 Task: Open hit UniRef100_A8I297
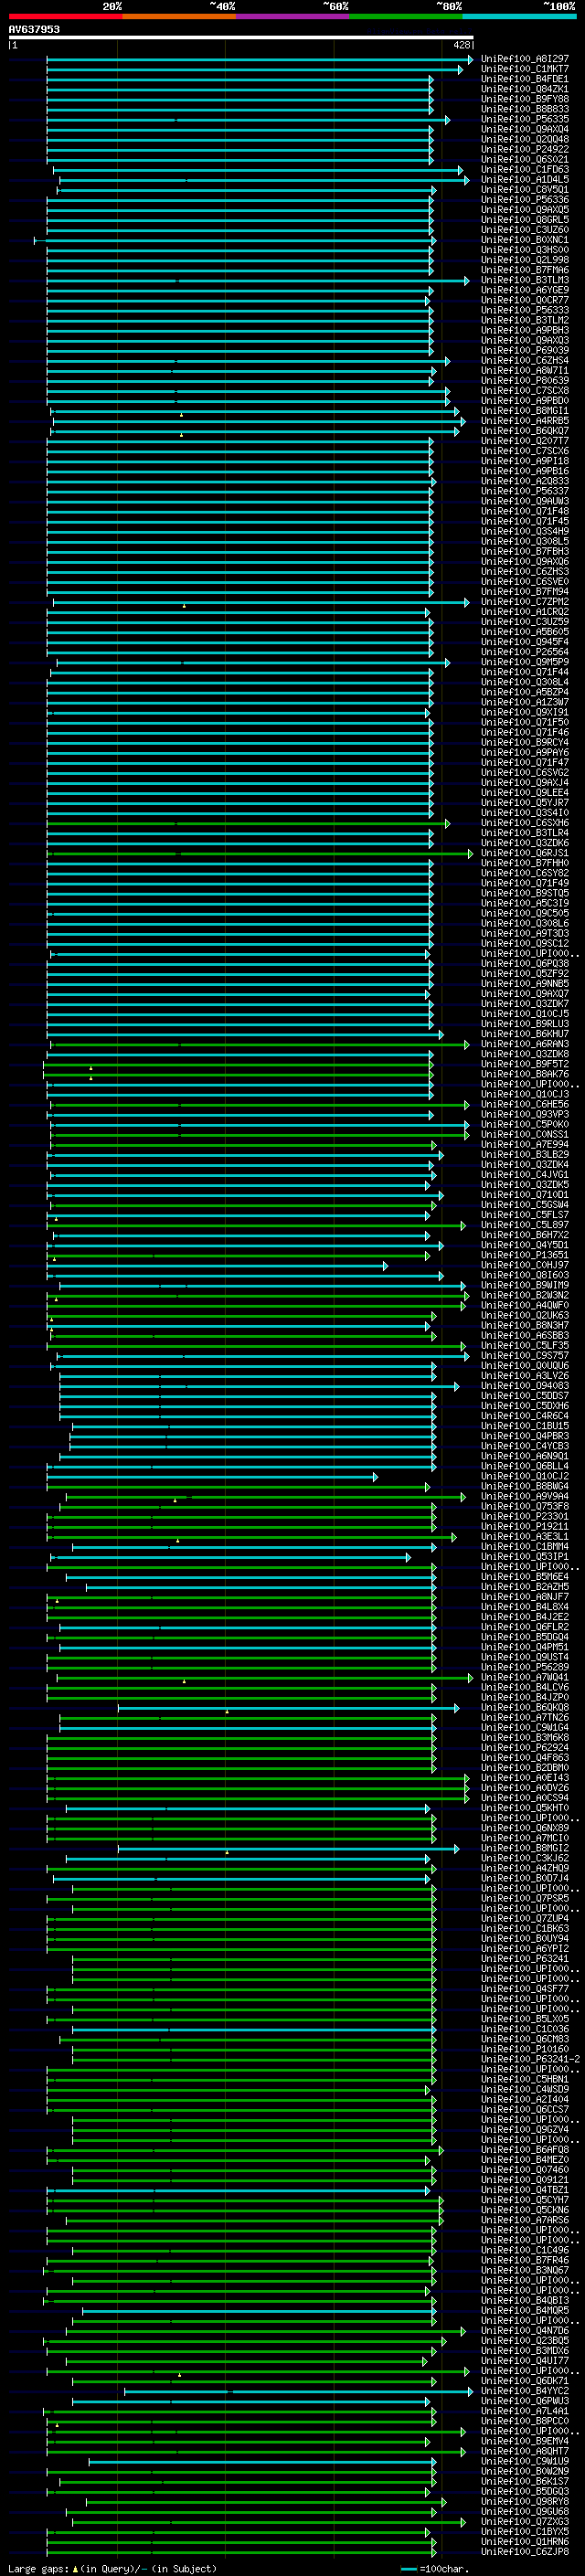[524, 59]
